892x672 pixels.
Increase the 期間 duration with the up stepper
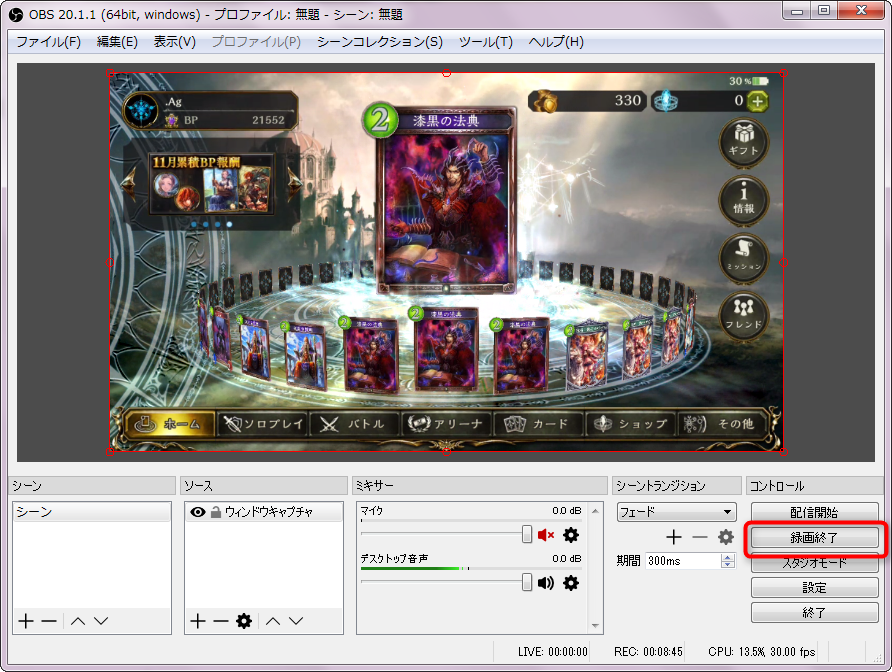[x=728, y=557]
